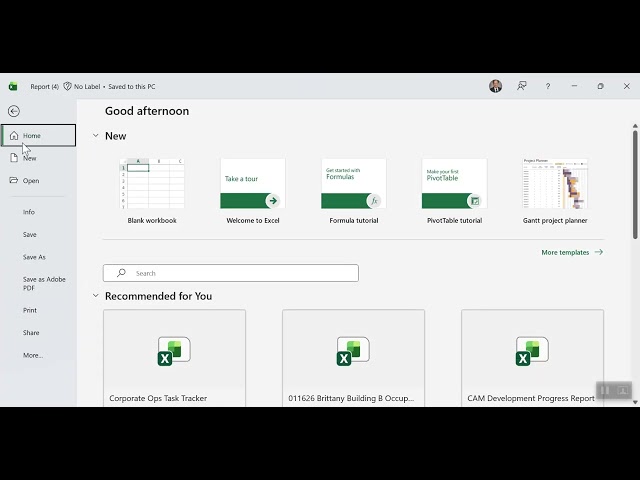Click the Report (4) file name text
The image size is (640, 480).
tap(44, 87)
